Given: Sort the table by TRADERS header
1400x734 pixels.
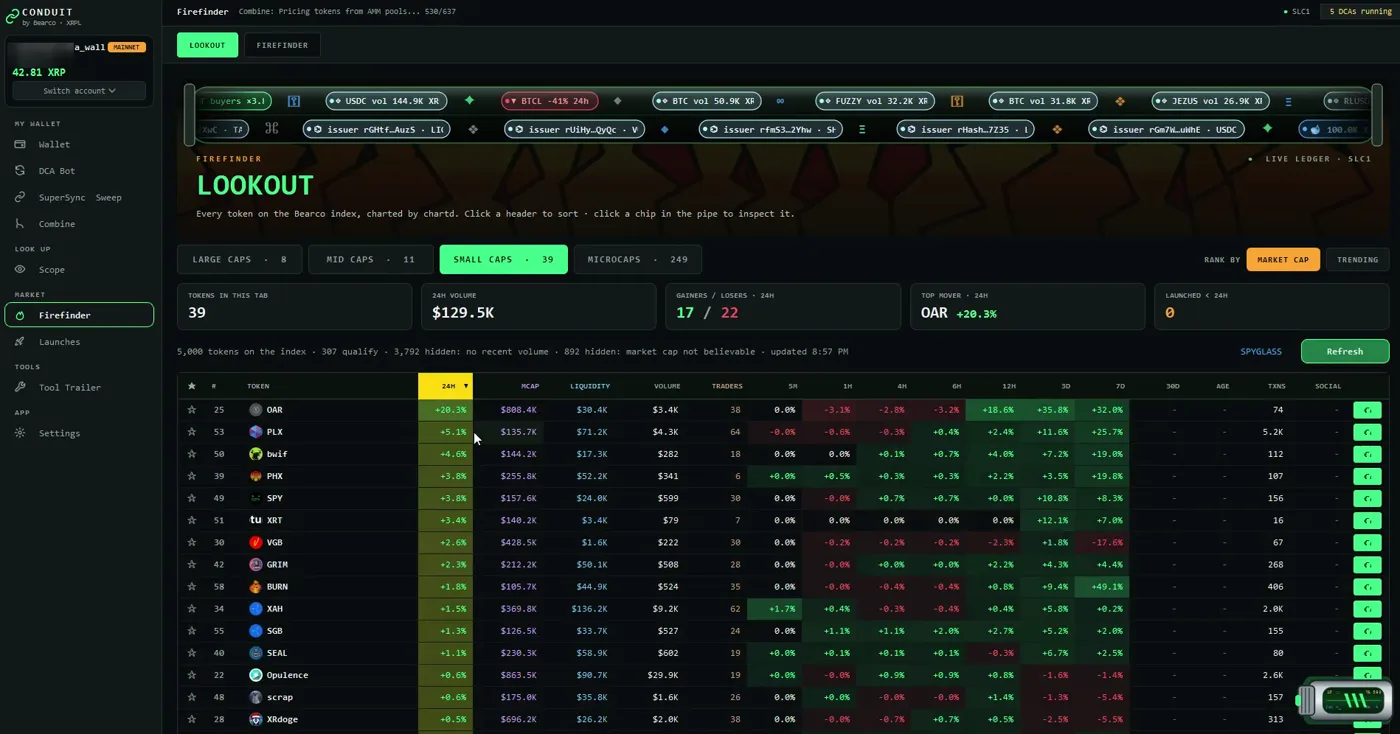Looking at the screenshot, I should (x=727, y=386).
